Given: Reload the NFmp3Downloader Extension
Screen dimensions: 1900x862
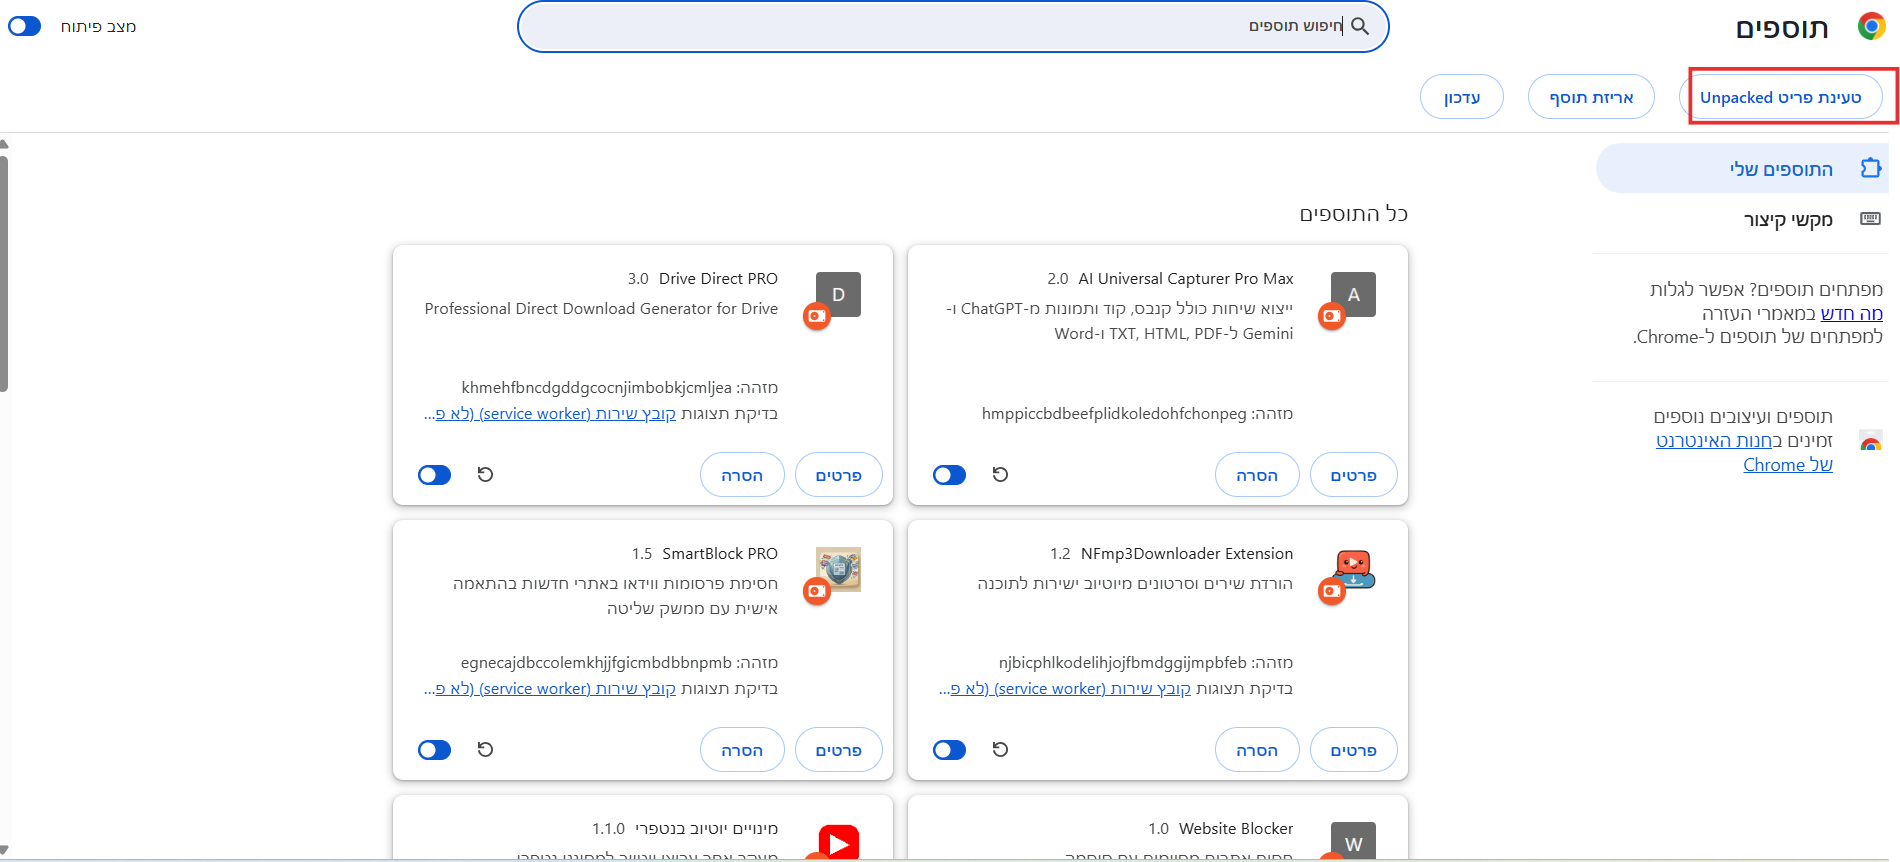Looking at the screenshot, I should 1000,749.
